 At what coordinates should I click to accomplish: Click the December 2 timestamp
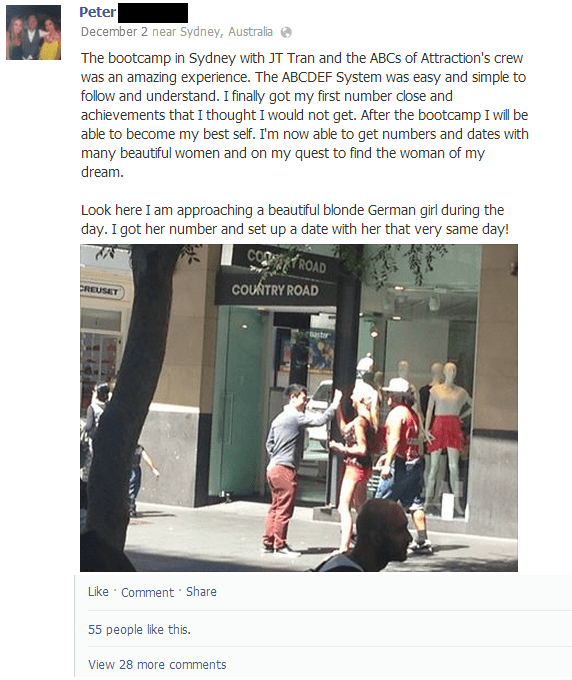pyautogui.click(x=114, y=32)
